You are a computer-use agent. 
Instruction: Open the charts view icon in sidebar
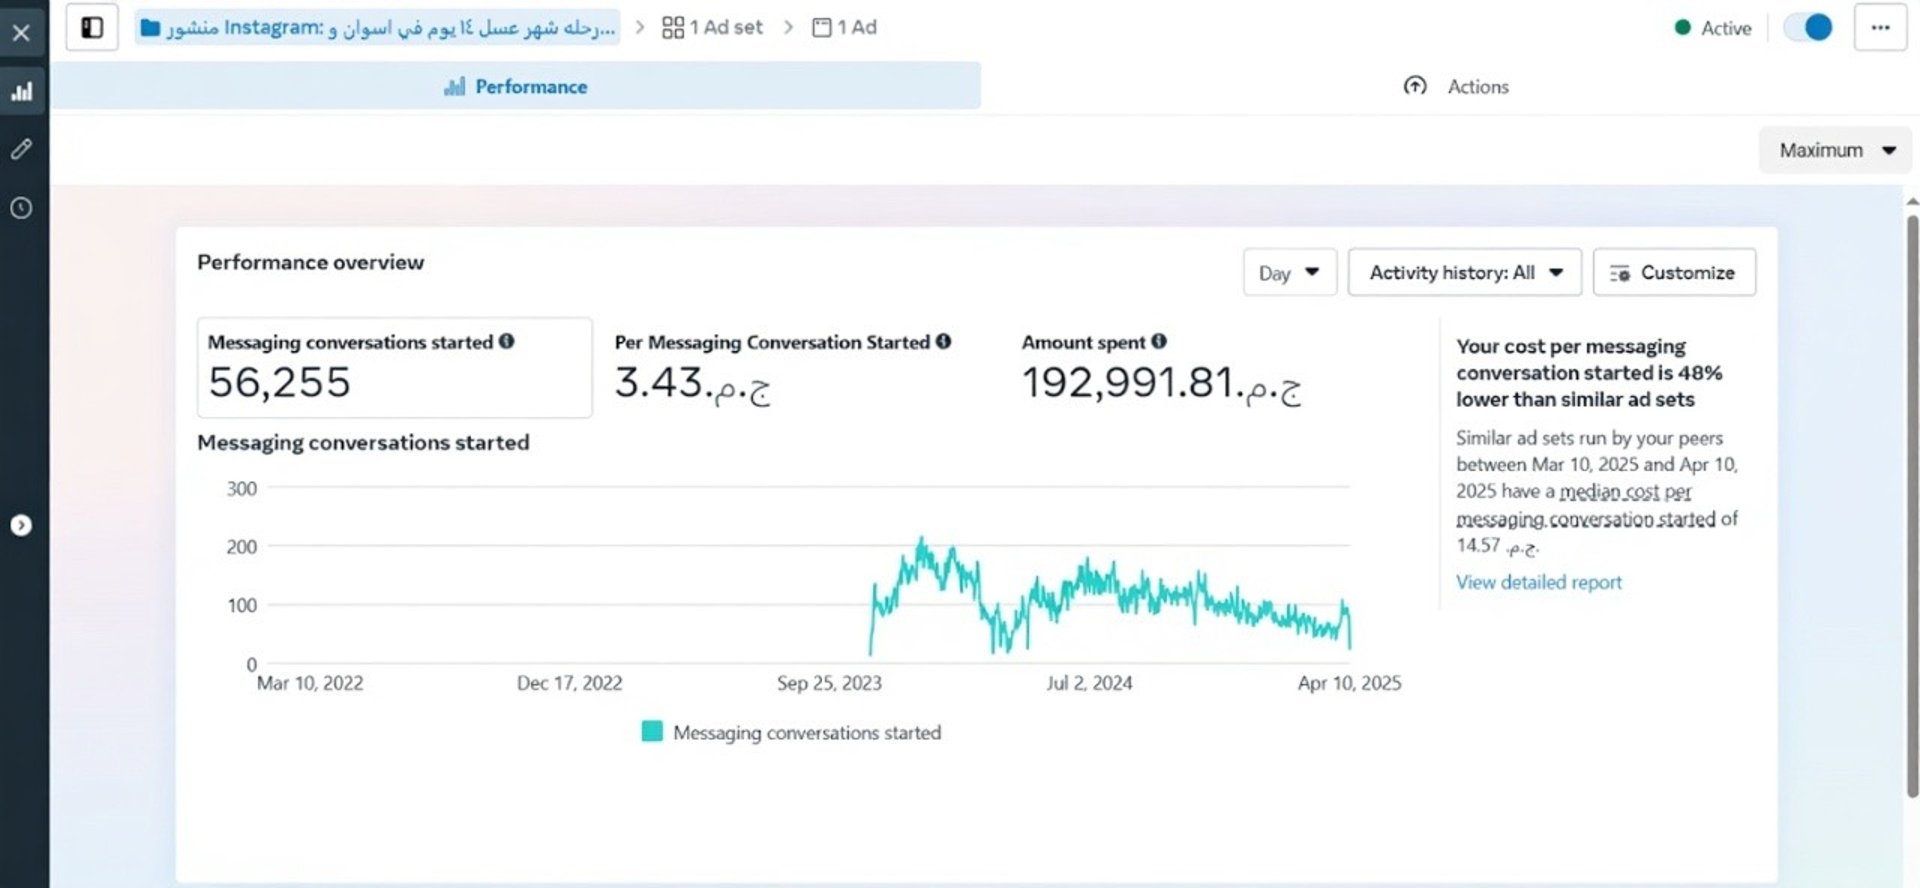(x=21, y=92)
